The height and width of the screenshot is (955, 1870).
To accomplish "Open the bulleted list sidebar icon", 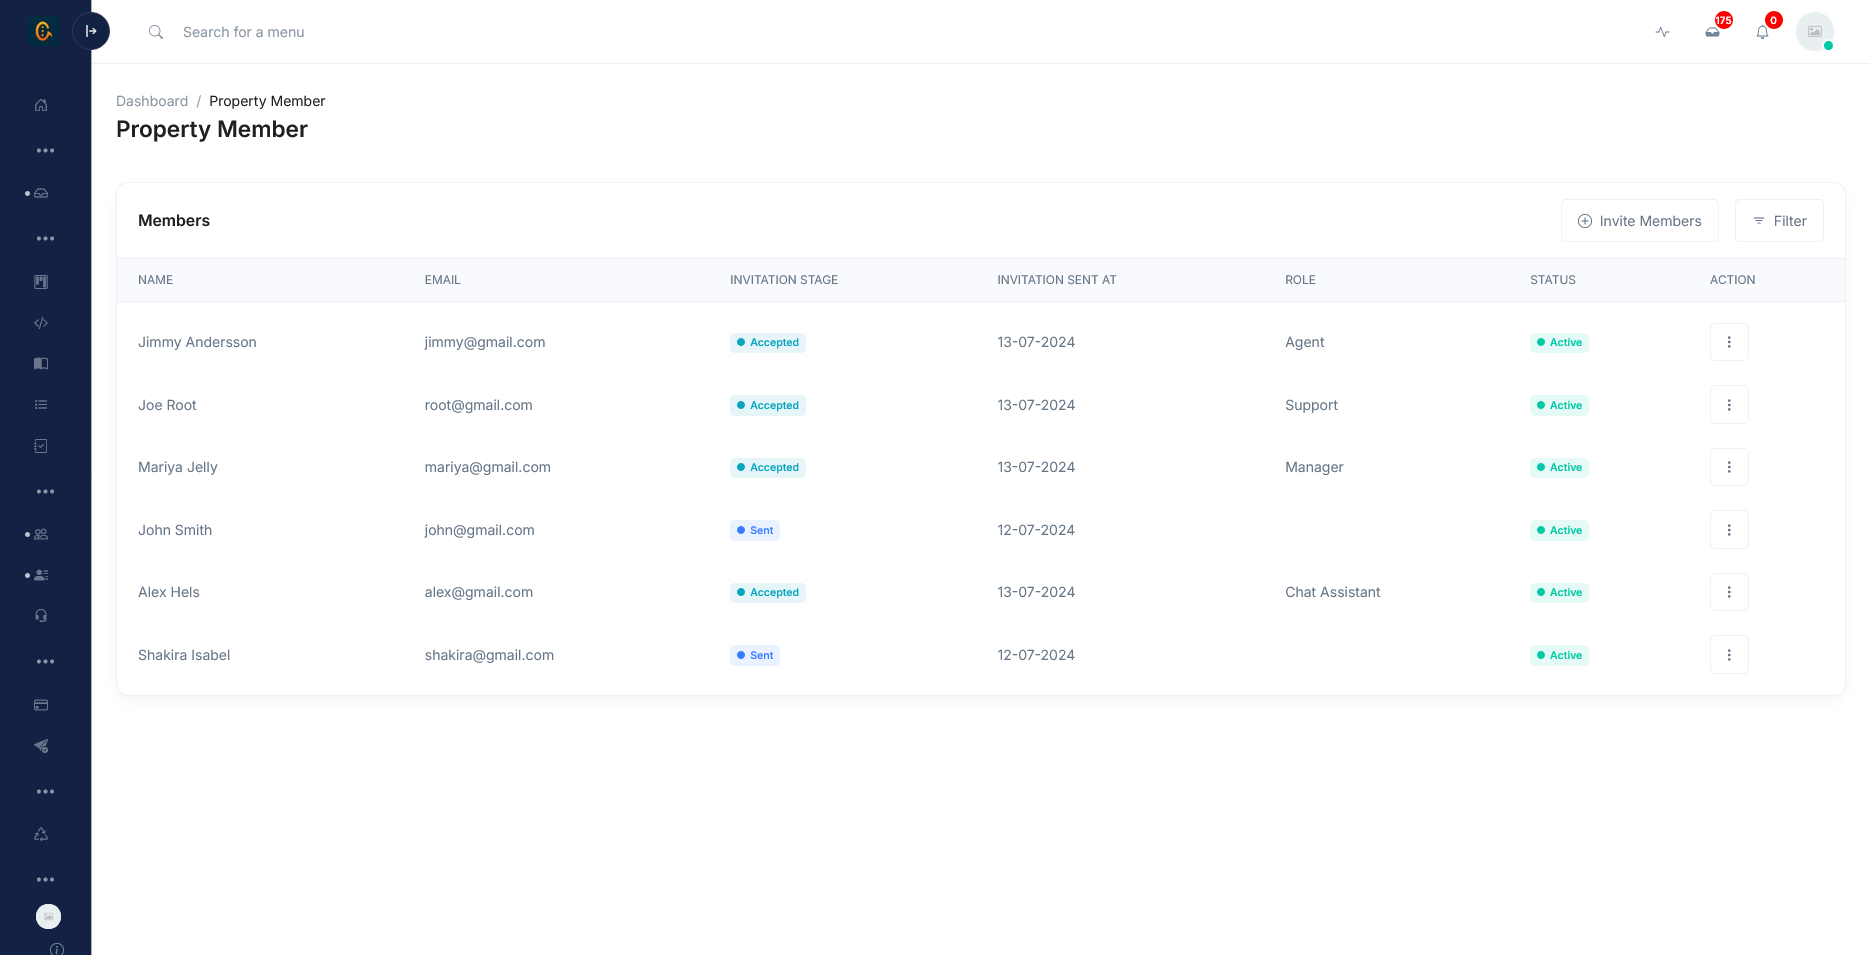I will [x=41, y=405].
